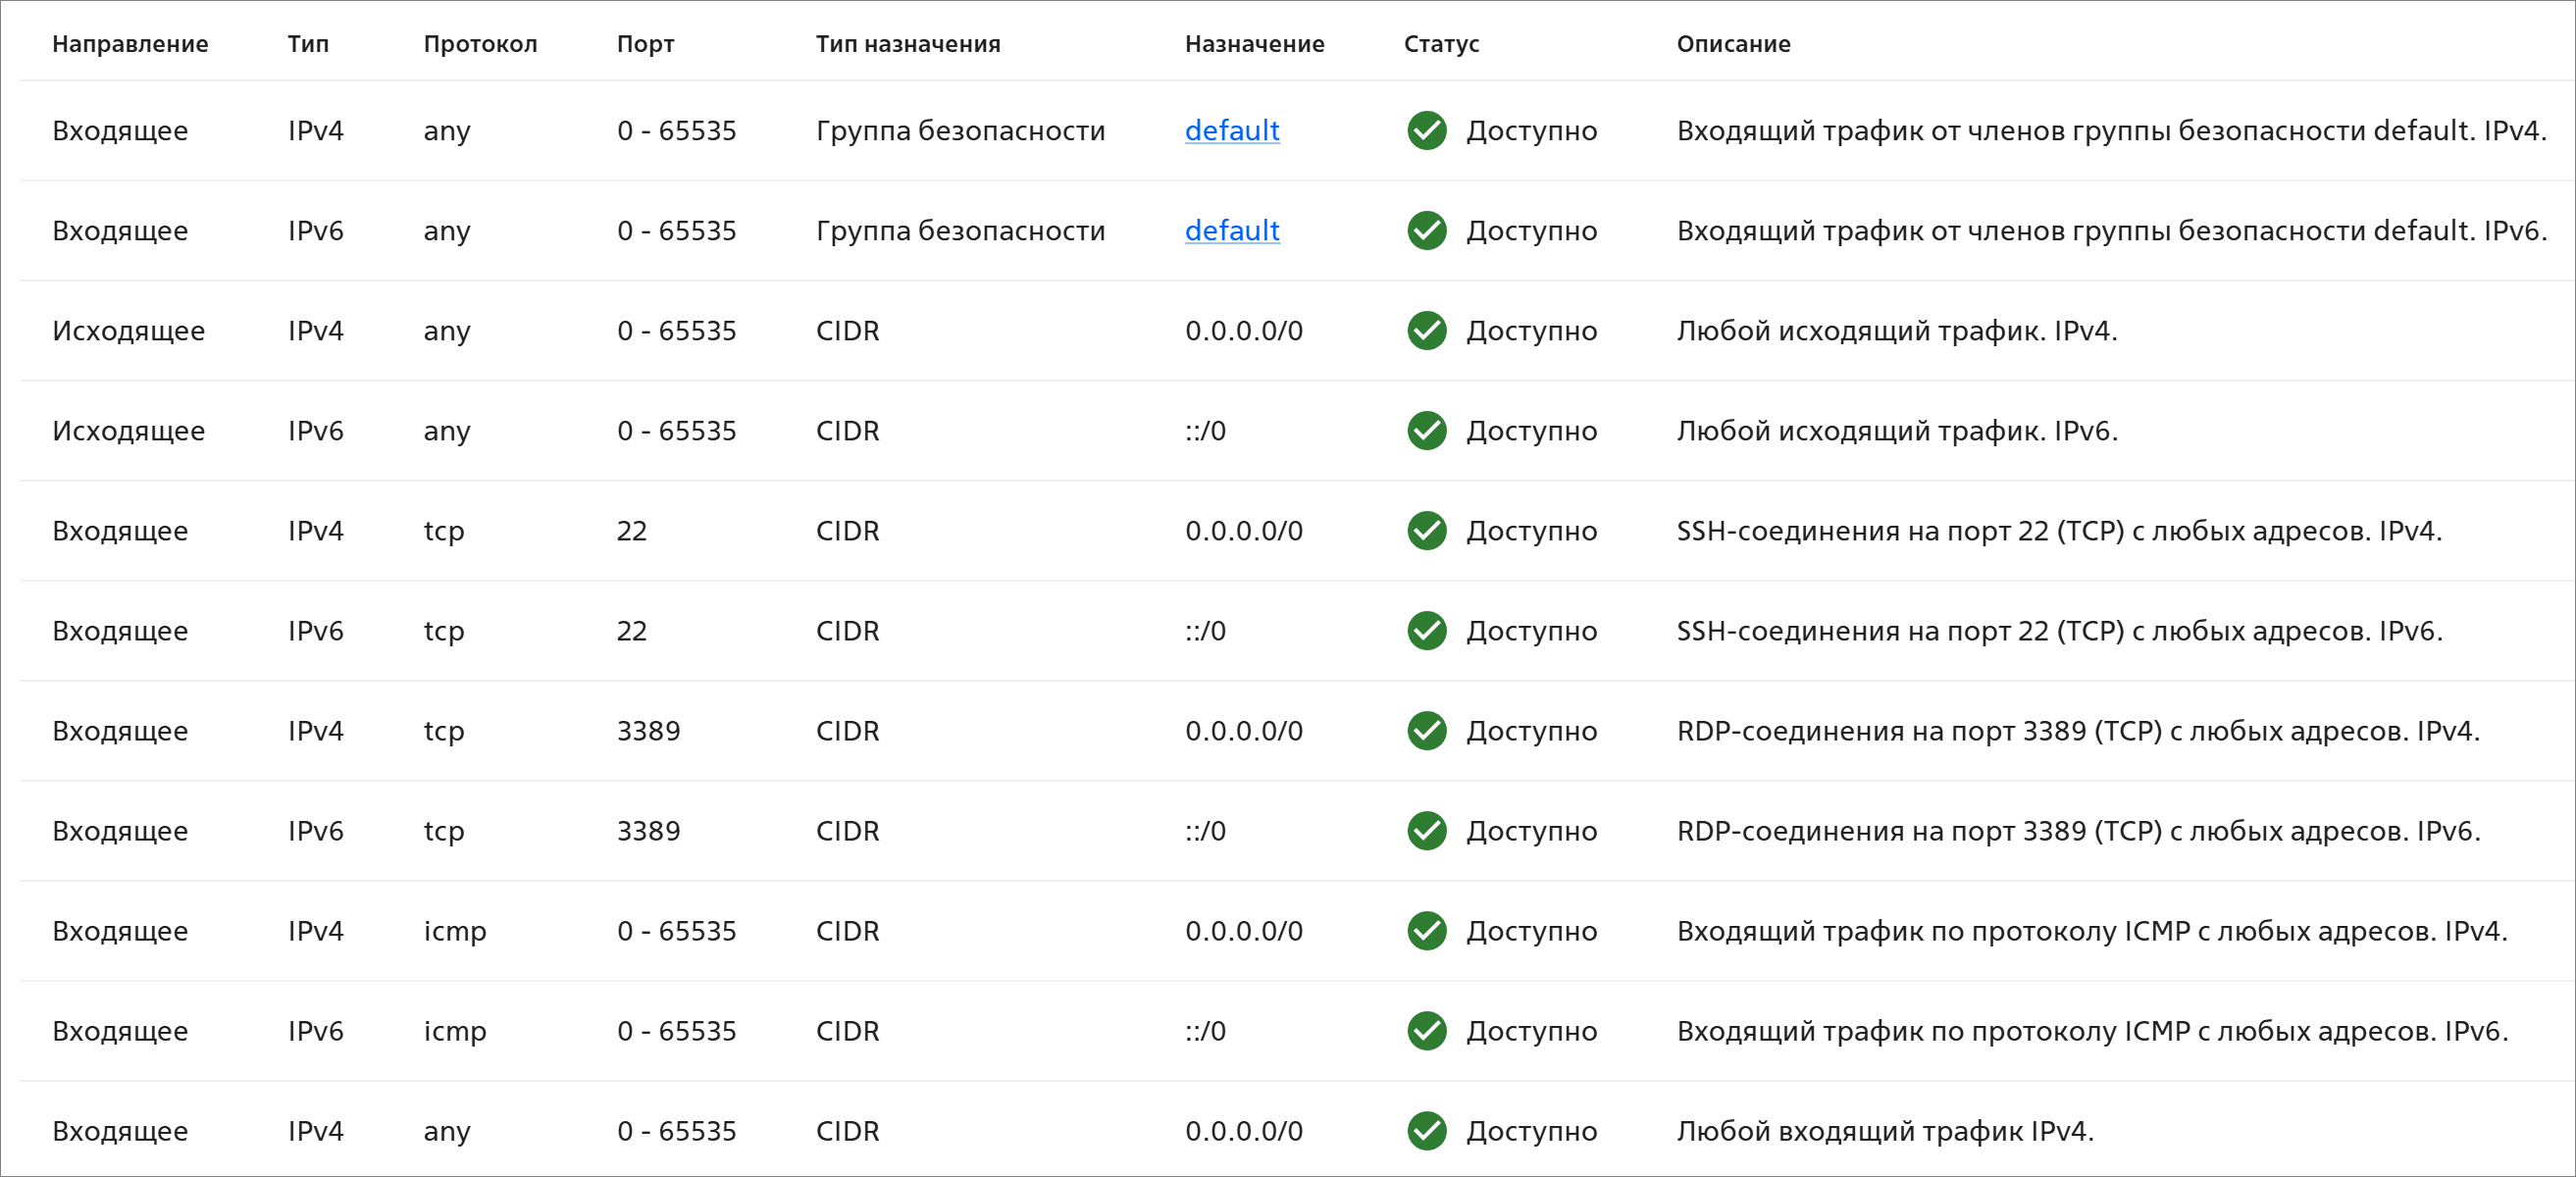The height and width of the screenshot is (1177, 2576).
Task: Click the 'Описание' column header
Action: [1733, 44]
